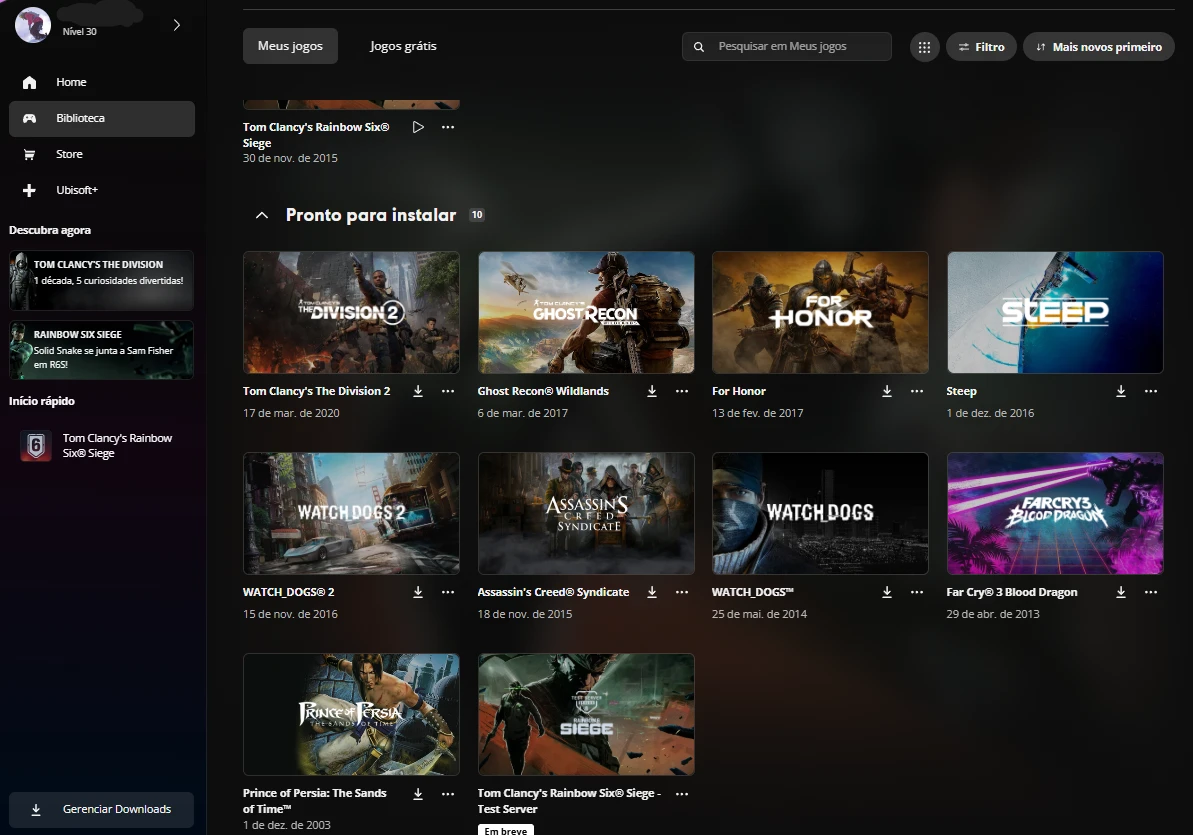The image size is (1193, 835).
Task: Select the Meus jogos tab
Action: (x=290, y=46)
